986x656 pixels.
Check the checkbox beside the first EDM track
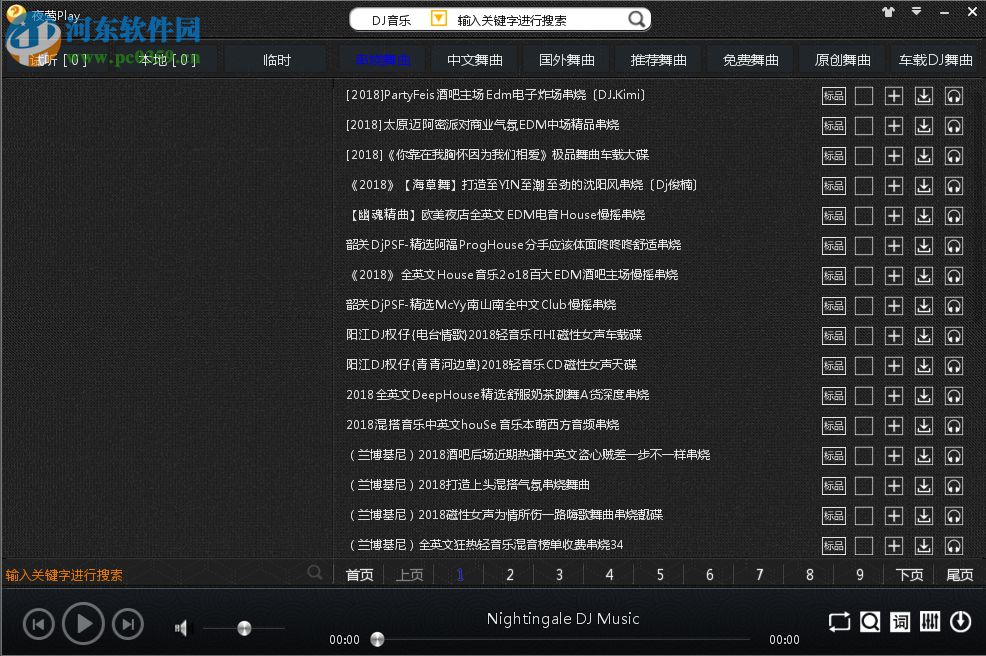coord(863,95)
